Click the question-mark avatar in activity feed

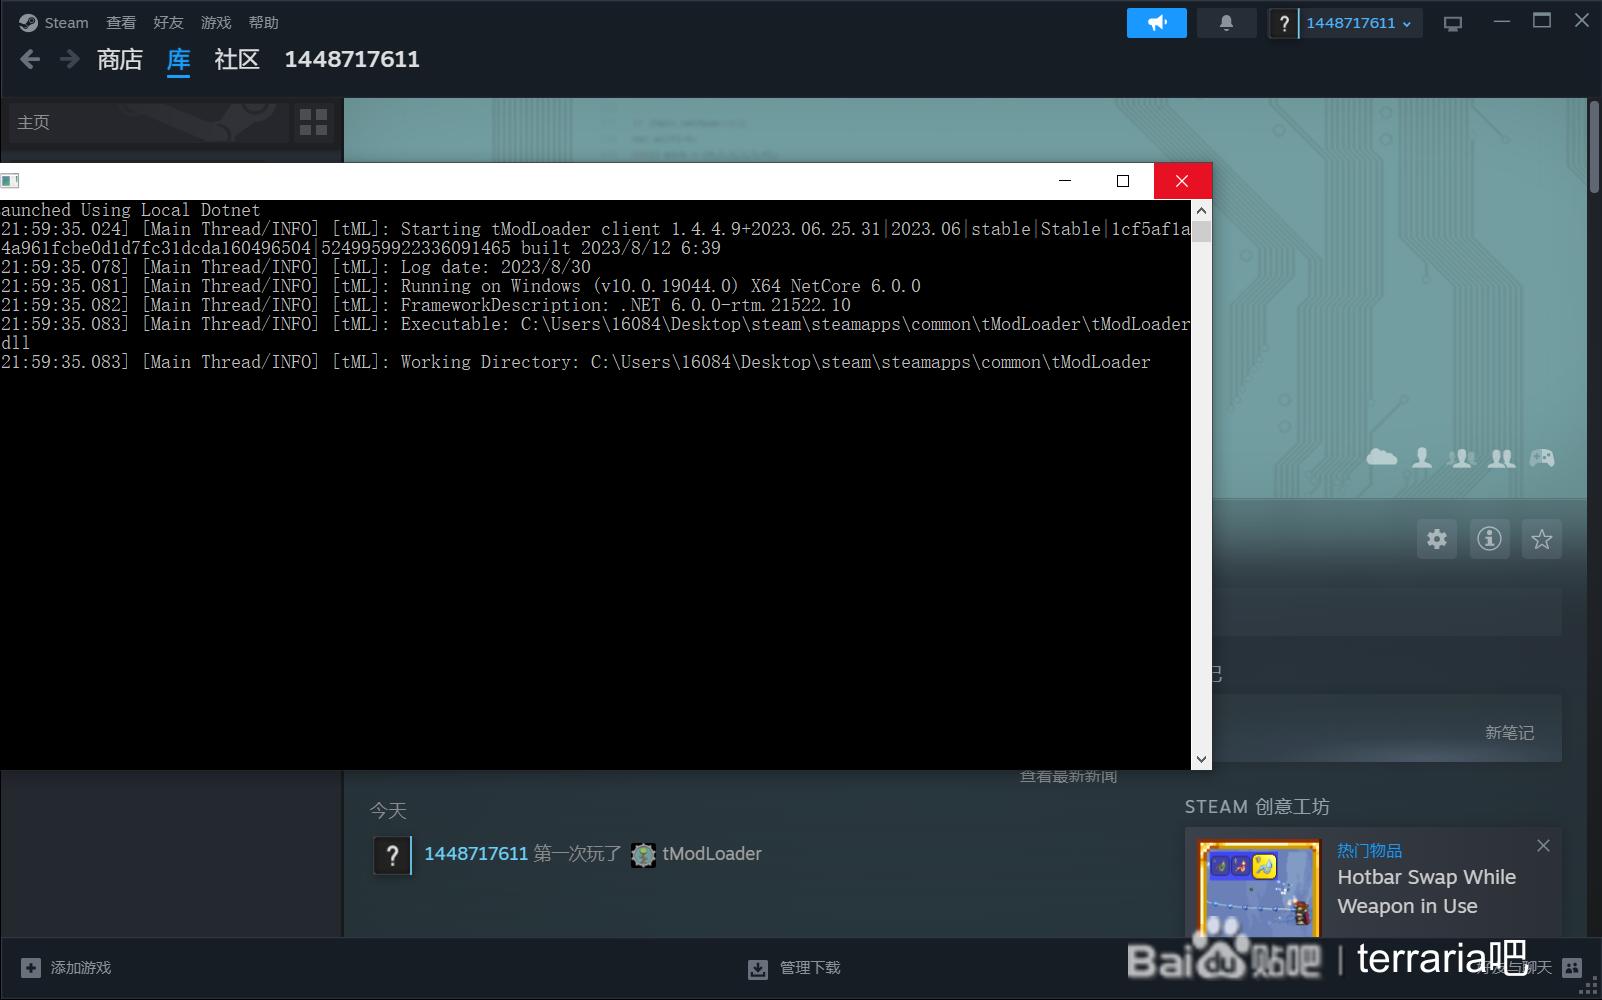(x=392, y=855)
